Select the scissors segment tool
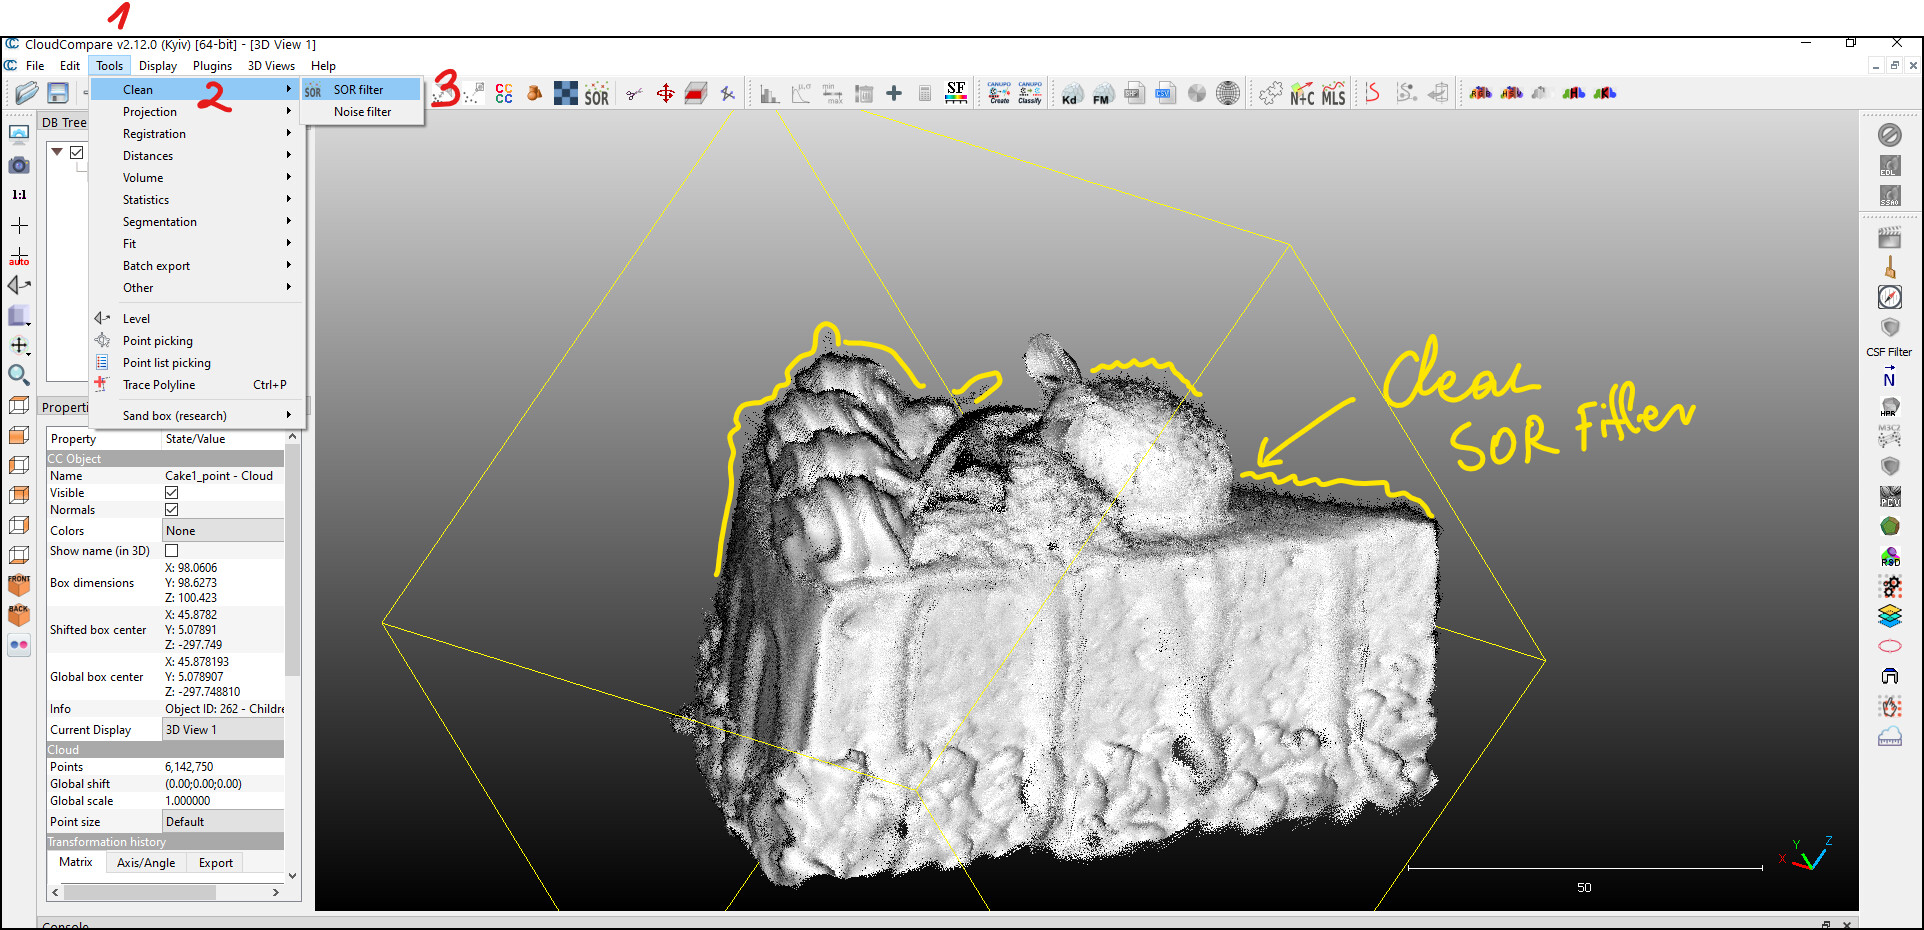 [634, 94]
